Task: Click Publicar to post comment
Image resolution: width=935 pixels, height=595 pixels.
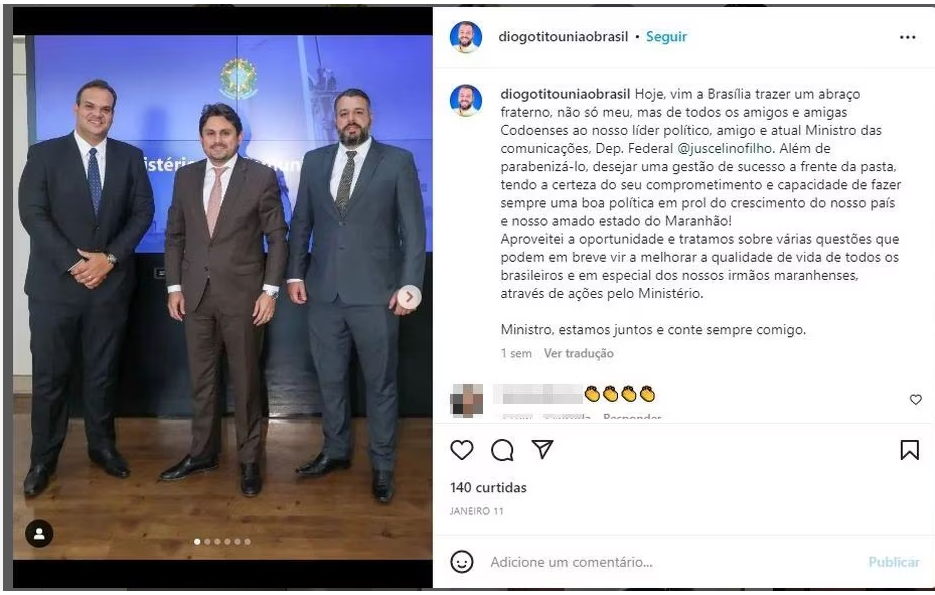Action: coord(893,562)
